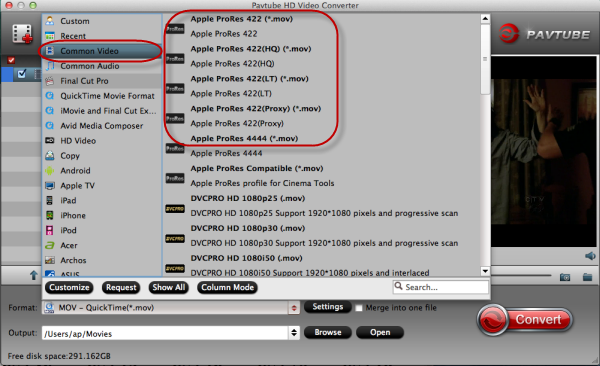Click ProRes icon beside Apple ProRes Compatible
The height and width of the screenshot is (366, 600).
tap(175, 178)
